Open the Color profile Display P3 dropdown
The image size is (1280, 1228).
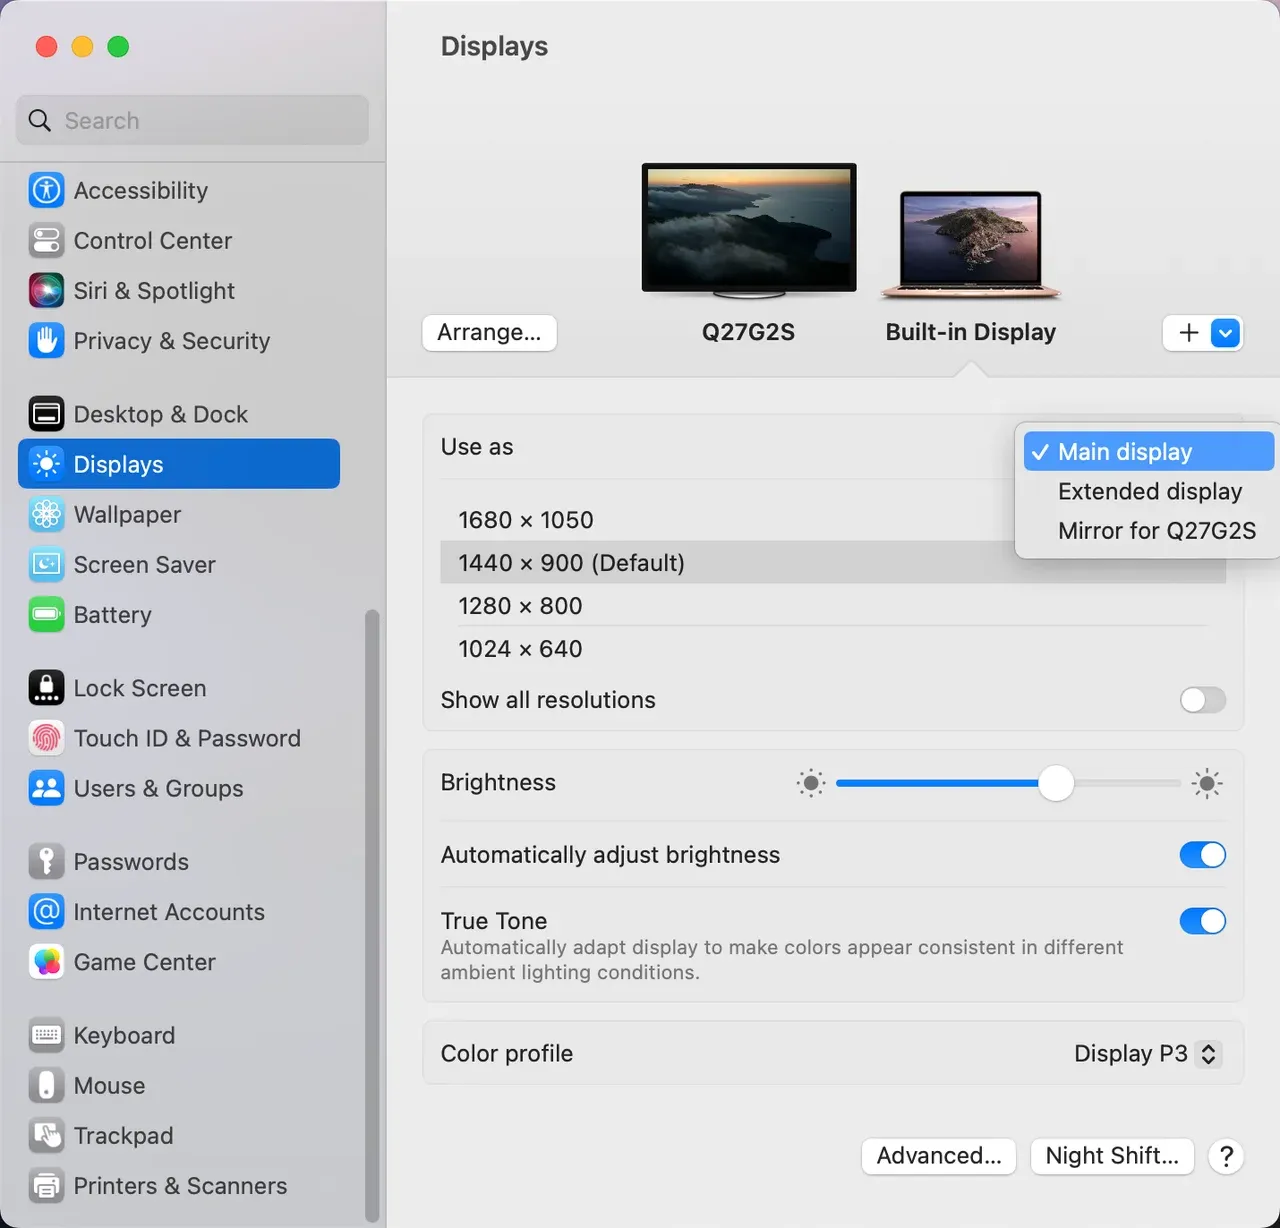click(1147, 1053)
